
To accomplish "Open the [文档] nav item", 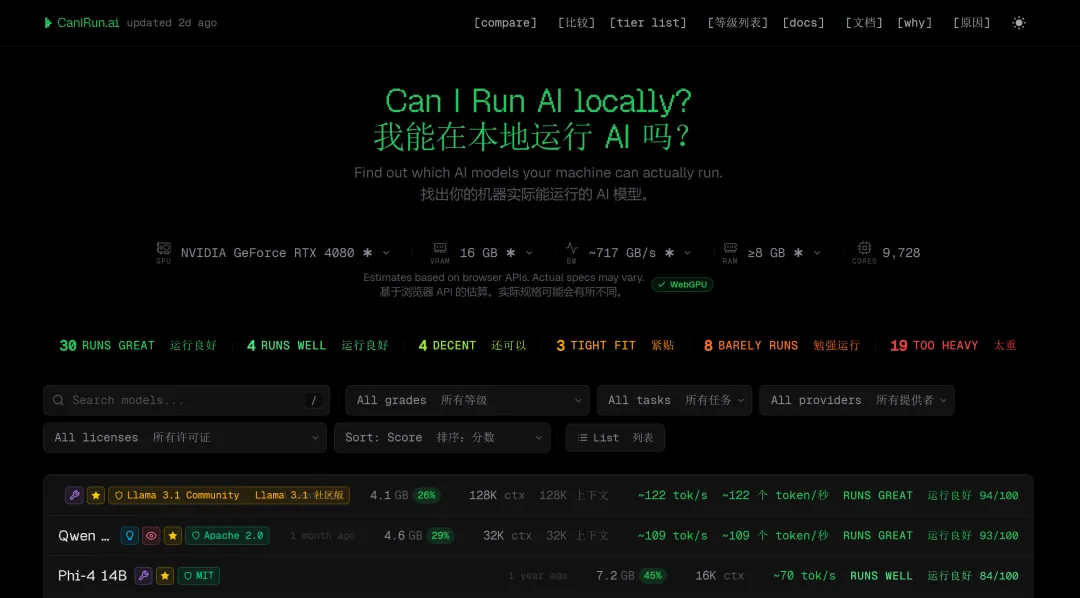I will (x=864, y=23).
